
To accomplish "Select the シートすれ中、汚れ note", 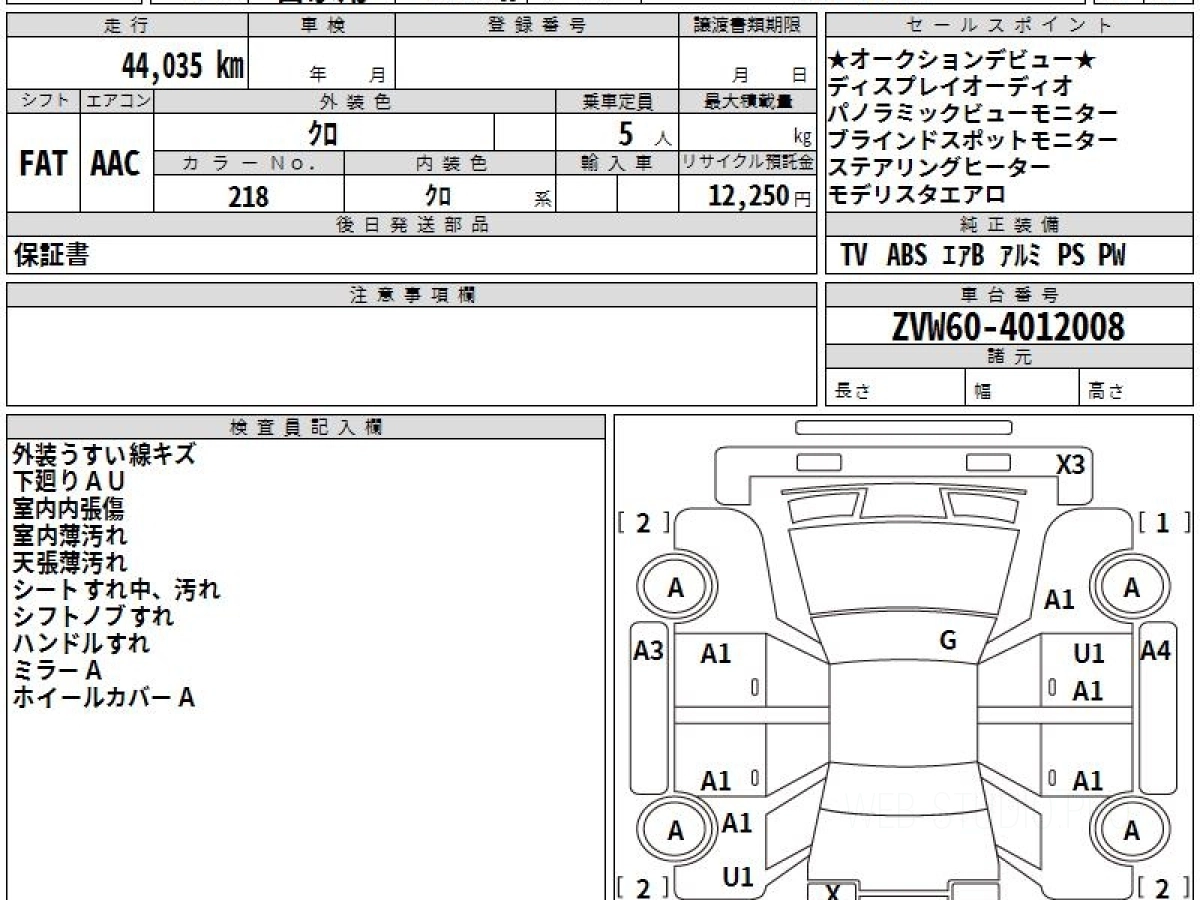I will [116, 590].
